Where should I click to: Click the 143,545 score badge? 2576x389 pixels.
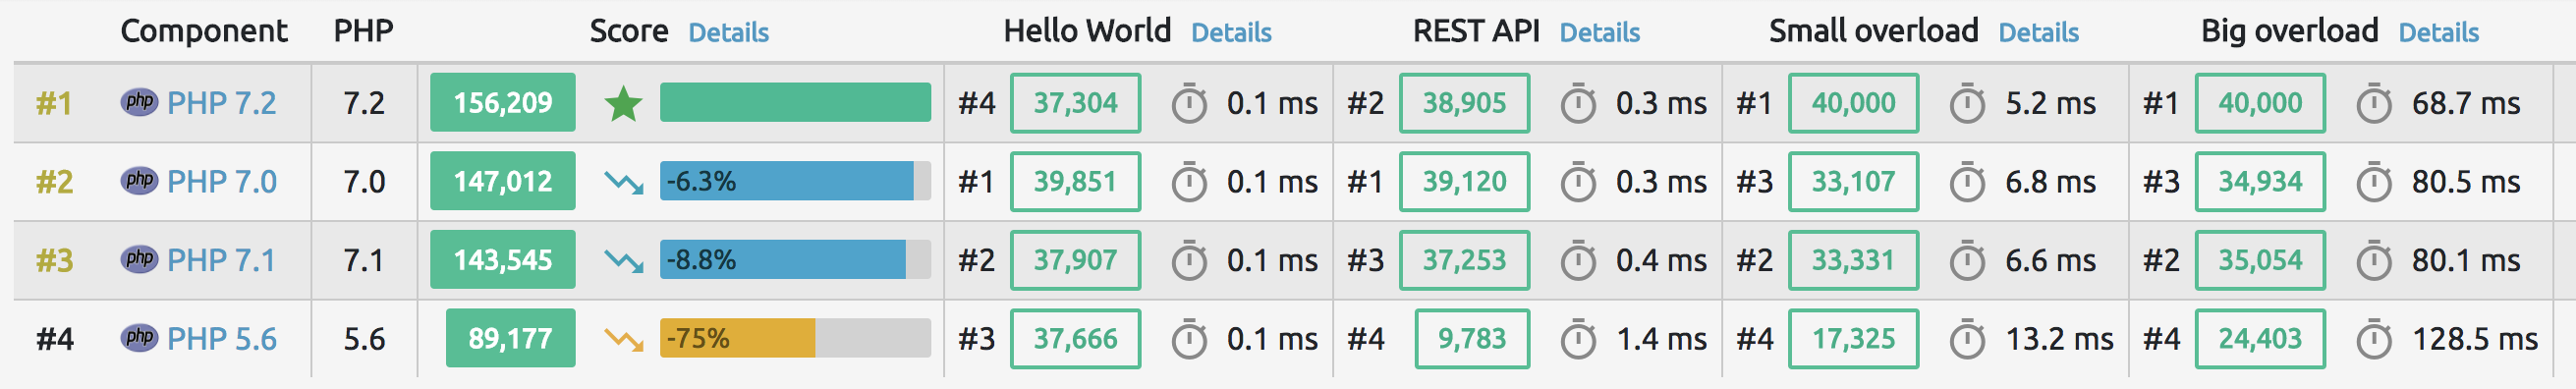click(503, 259)
